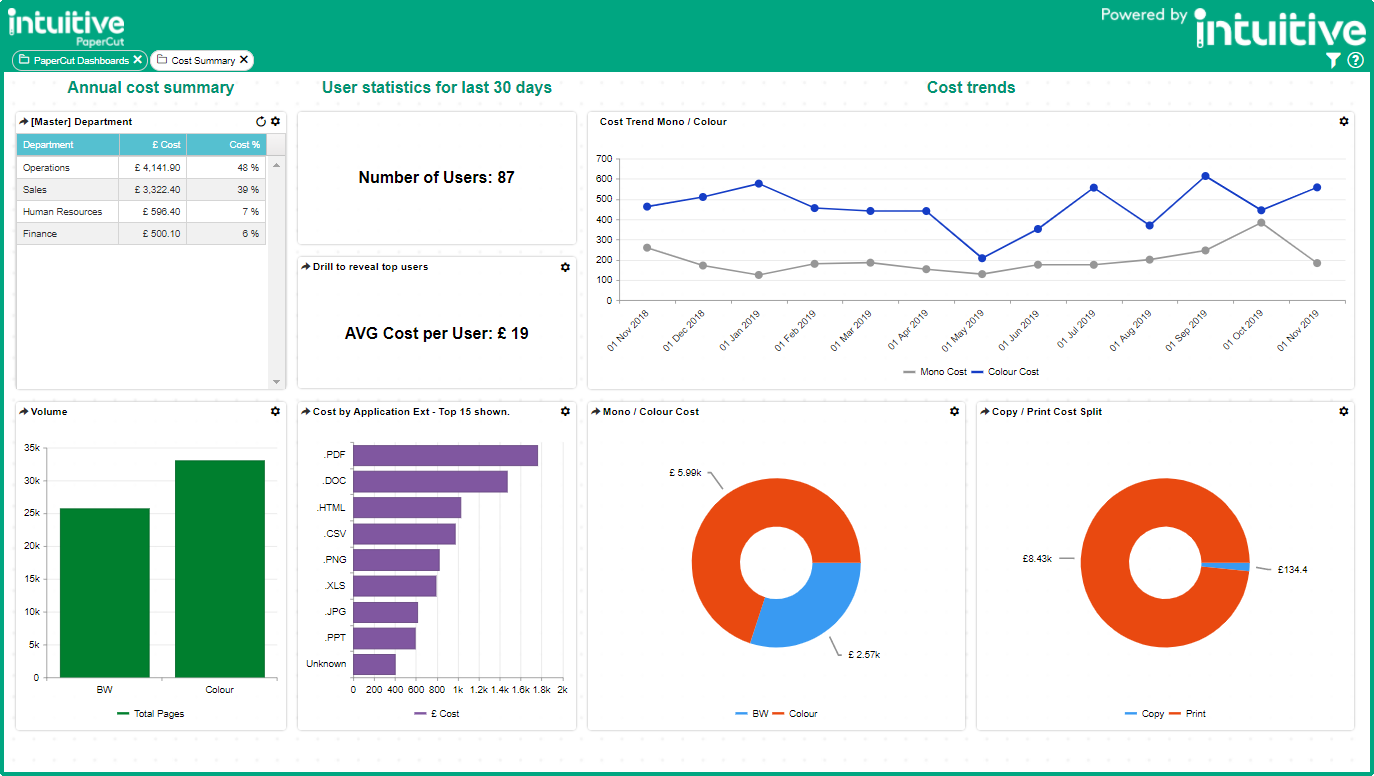Image resolution: width=1374 pixels, height=776 pixels.
Task: Open the help question mark icon
Action: click(x=1355, y=60)
